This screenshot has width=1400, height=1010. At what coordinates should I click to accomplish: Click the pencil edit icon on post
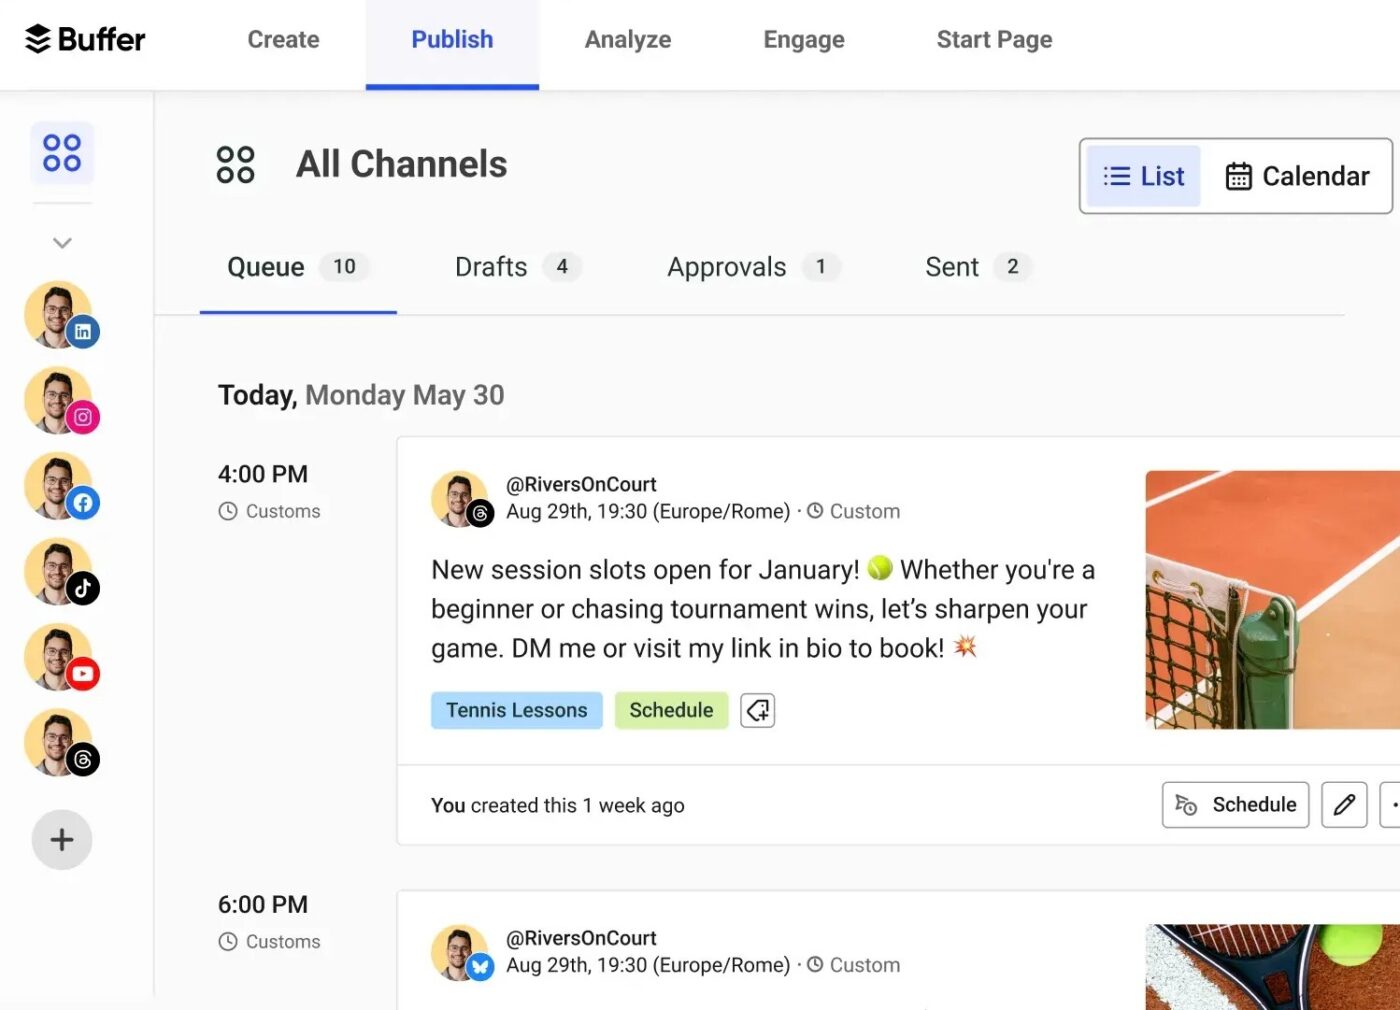coord(1344,805)
